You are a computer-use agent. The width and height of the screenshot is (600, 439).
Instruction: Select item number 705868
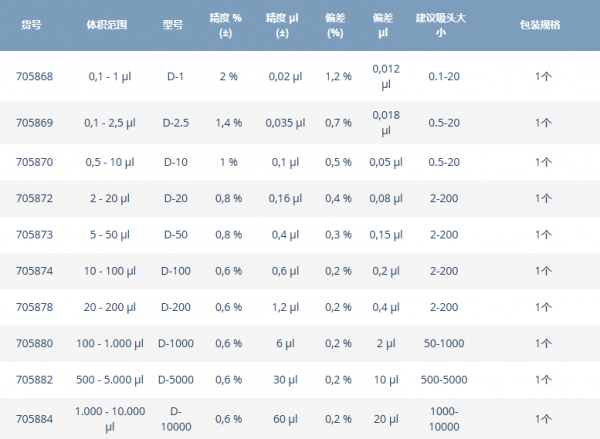(x=34, y=77)
